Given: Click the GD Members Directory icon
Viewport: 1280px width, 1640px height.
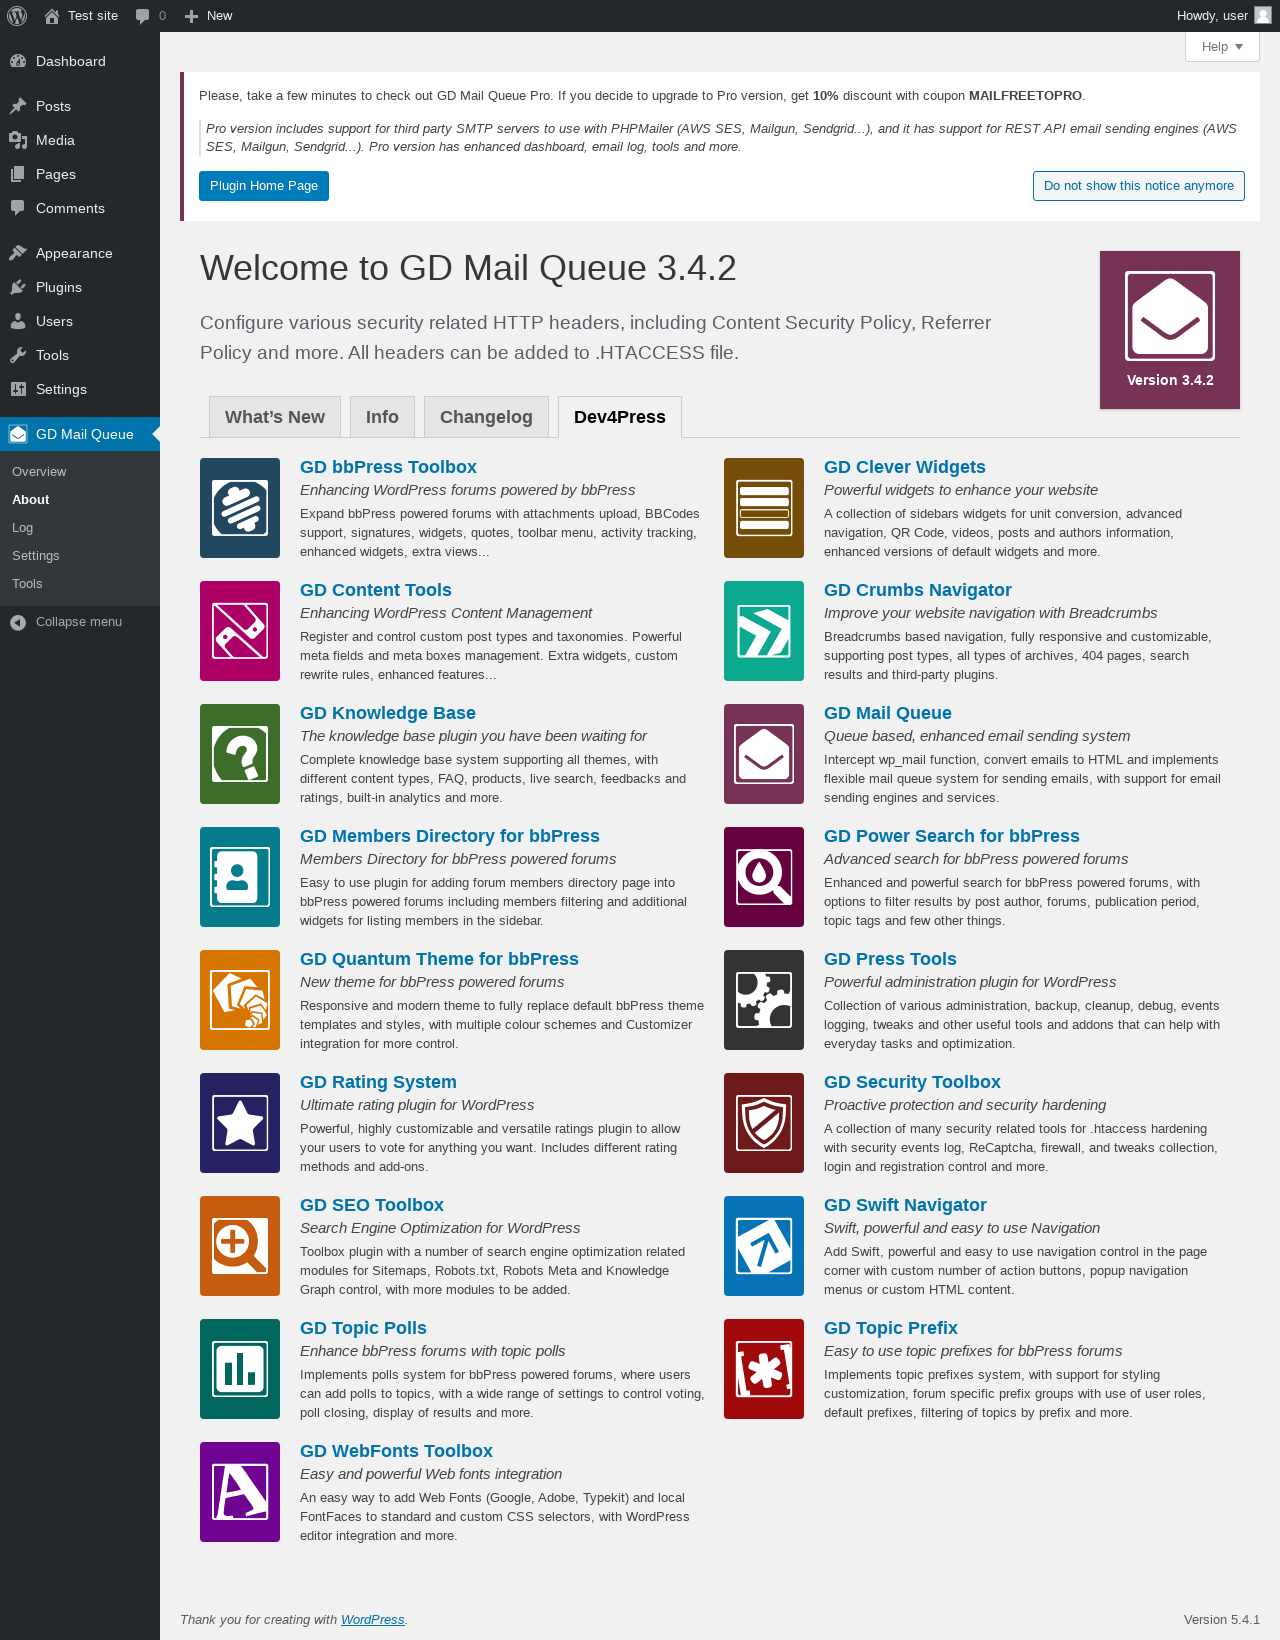Looking at the screenshot, I should click(x=240, y=877).
